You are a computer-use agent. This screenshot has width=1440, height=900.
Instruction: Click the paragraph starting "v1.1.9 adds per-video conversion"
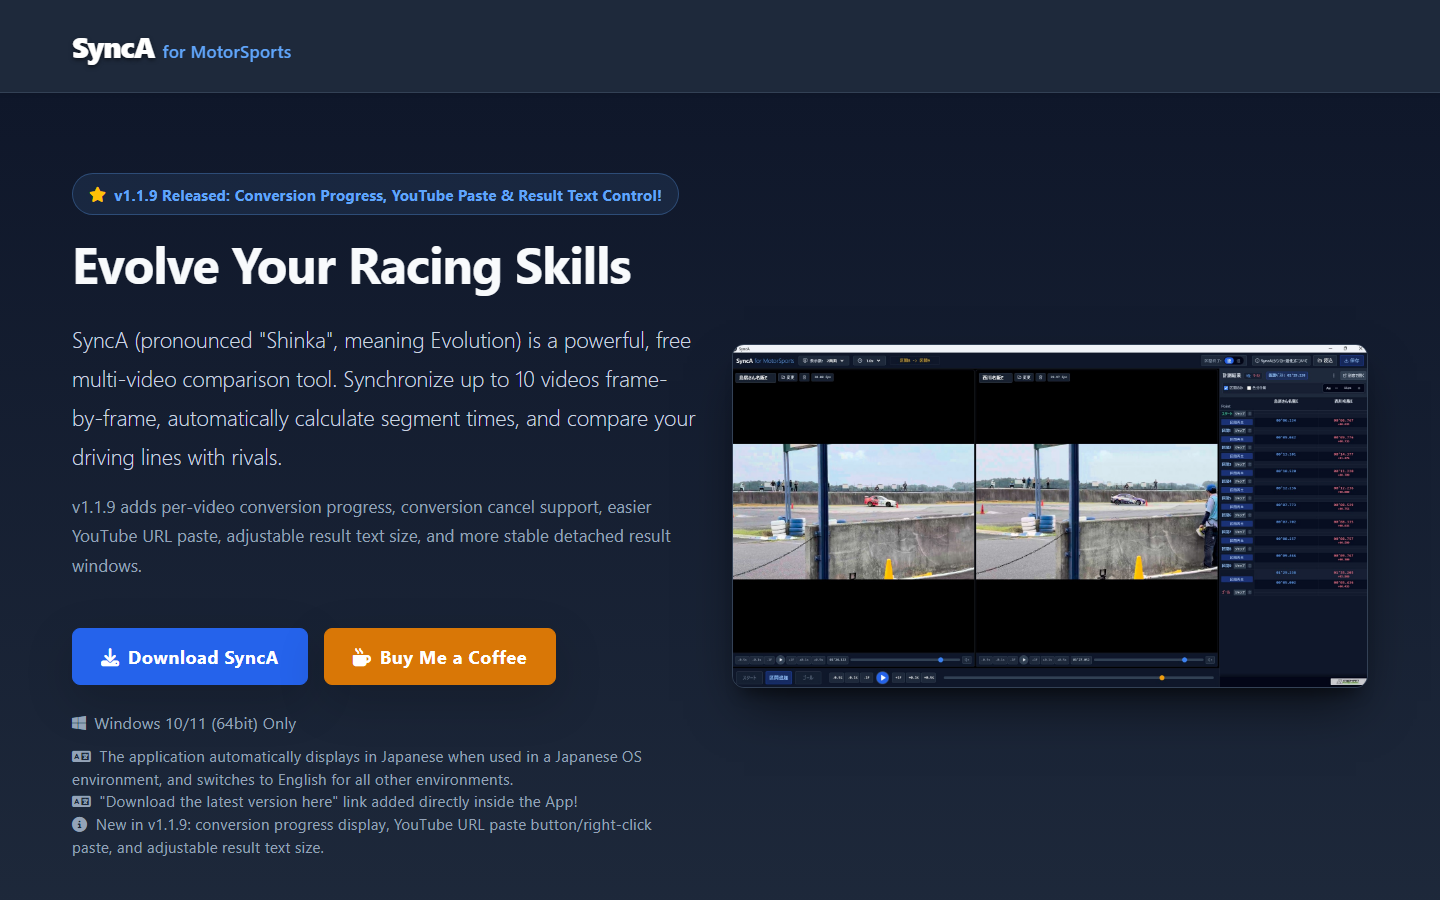pyautogui.click(x=372, y=536)
